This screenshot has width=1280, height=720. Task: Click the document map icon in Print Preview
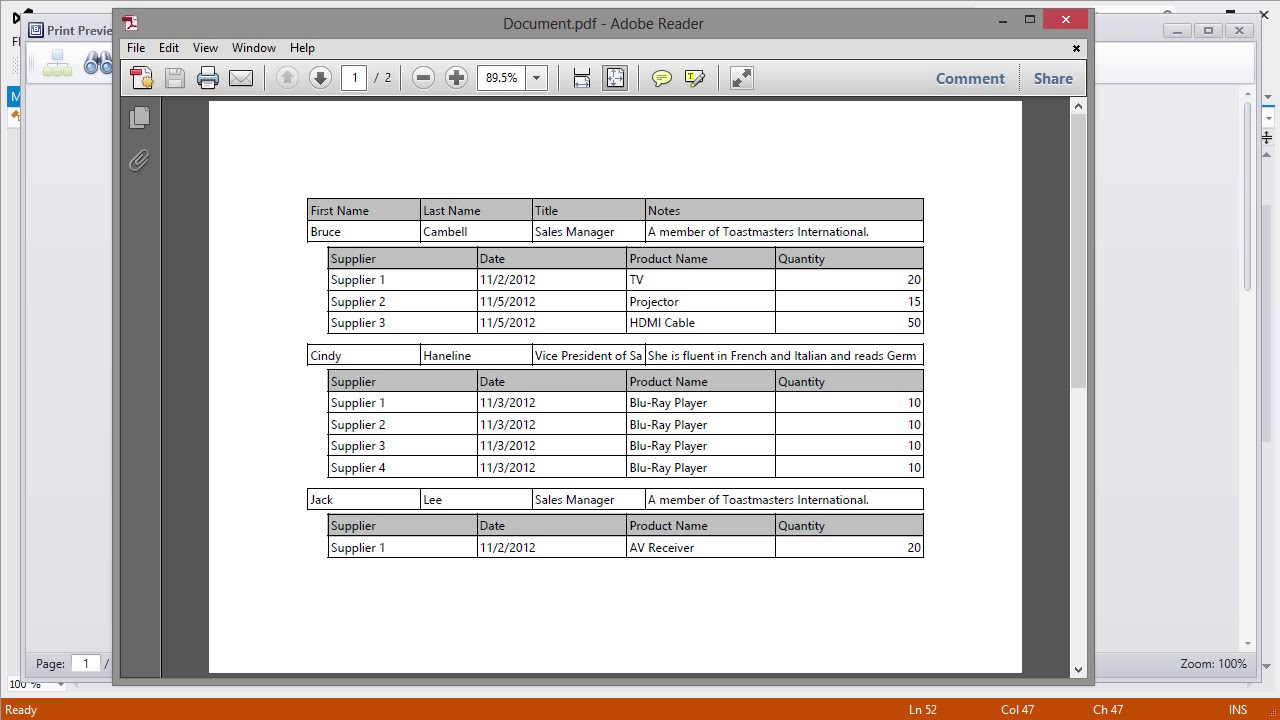coord(57,64)
